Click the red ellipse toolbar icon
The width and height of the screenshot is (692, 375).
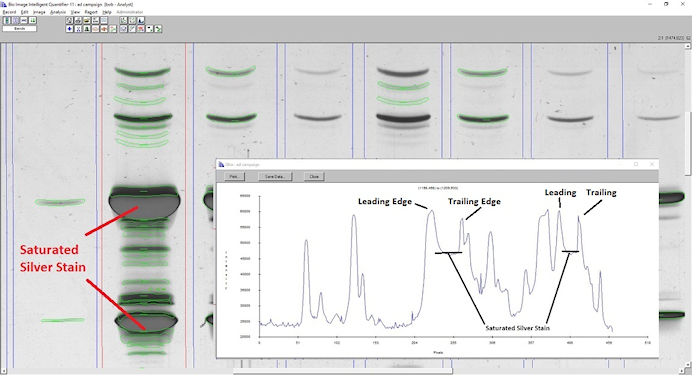click(95, 29)
